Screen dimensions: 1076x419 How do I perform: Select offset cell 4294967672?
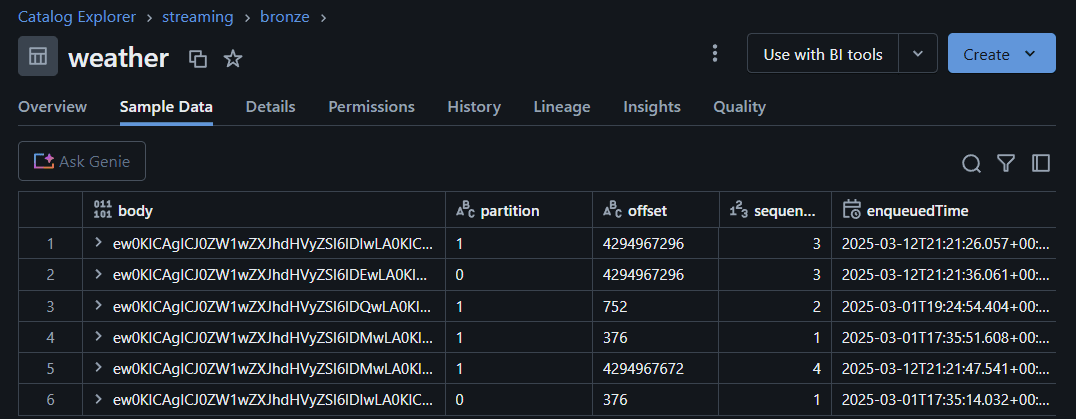click(656, 368)
